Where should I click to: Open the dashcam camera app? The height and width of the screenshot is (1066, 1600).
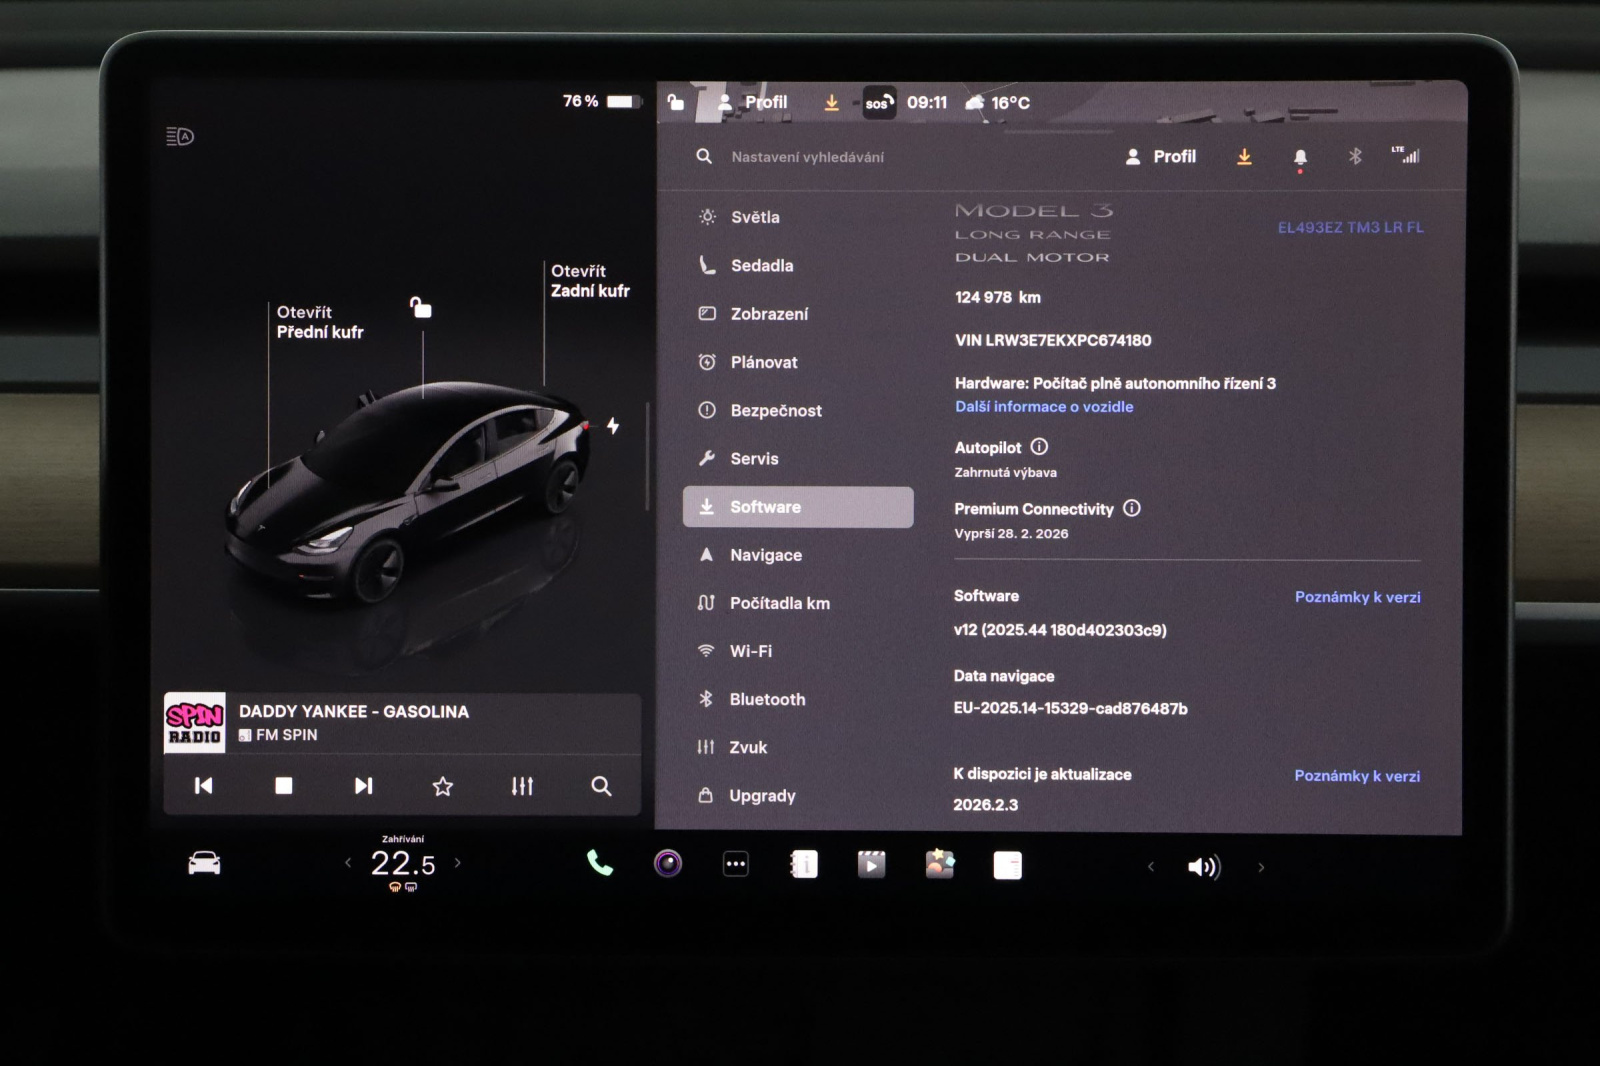[x=668, y=863]
